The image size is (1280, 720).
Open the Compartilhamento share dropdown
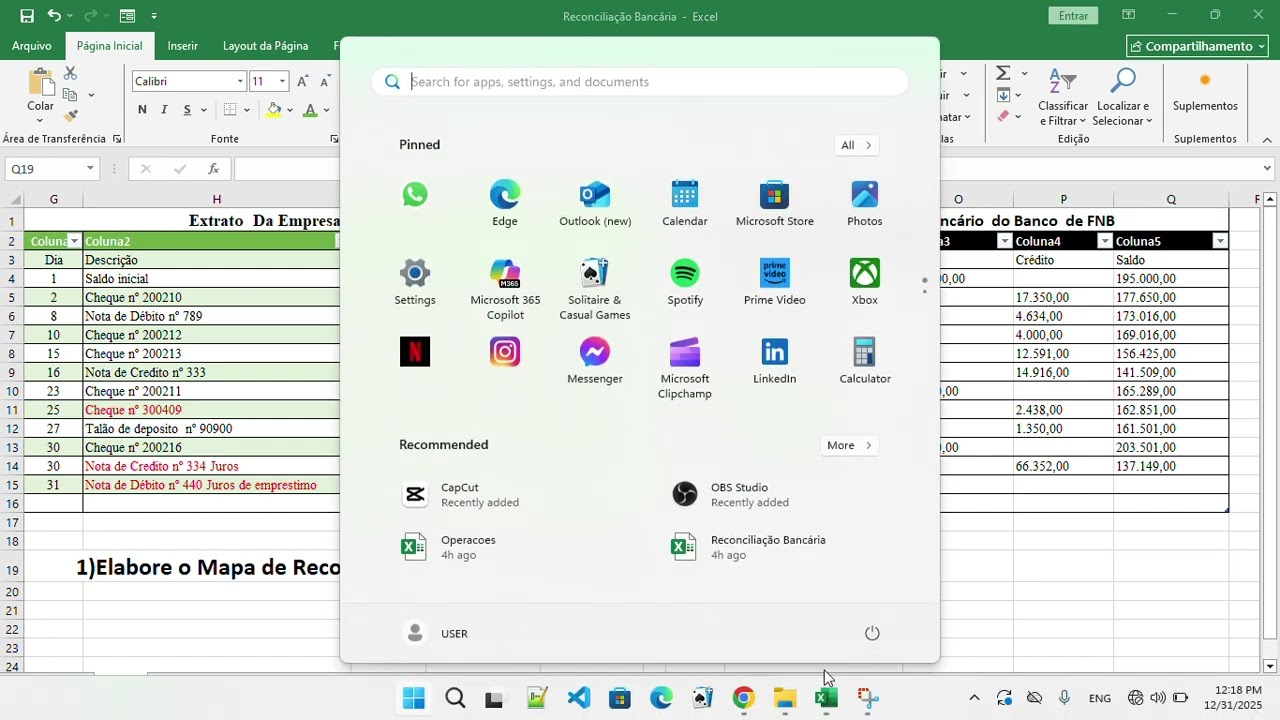tap(1197, 46)
